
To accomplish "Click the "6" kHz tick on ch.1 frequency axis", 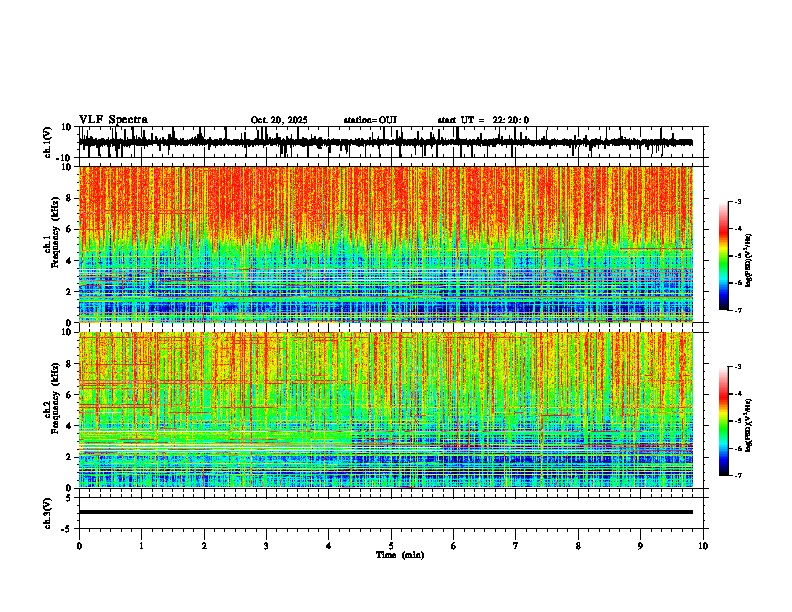I will tap(69, 230).
